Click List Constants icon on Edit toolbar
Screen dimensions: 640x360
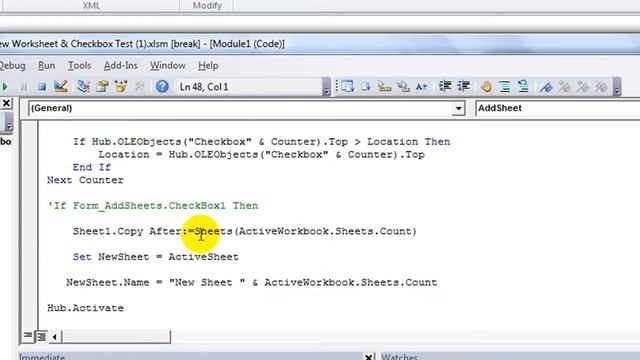(x=366, y=87)
